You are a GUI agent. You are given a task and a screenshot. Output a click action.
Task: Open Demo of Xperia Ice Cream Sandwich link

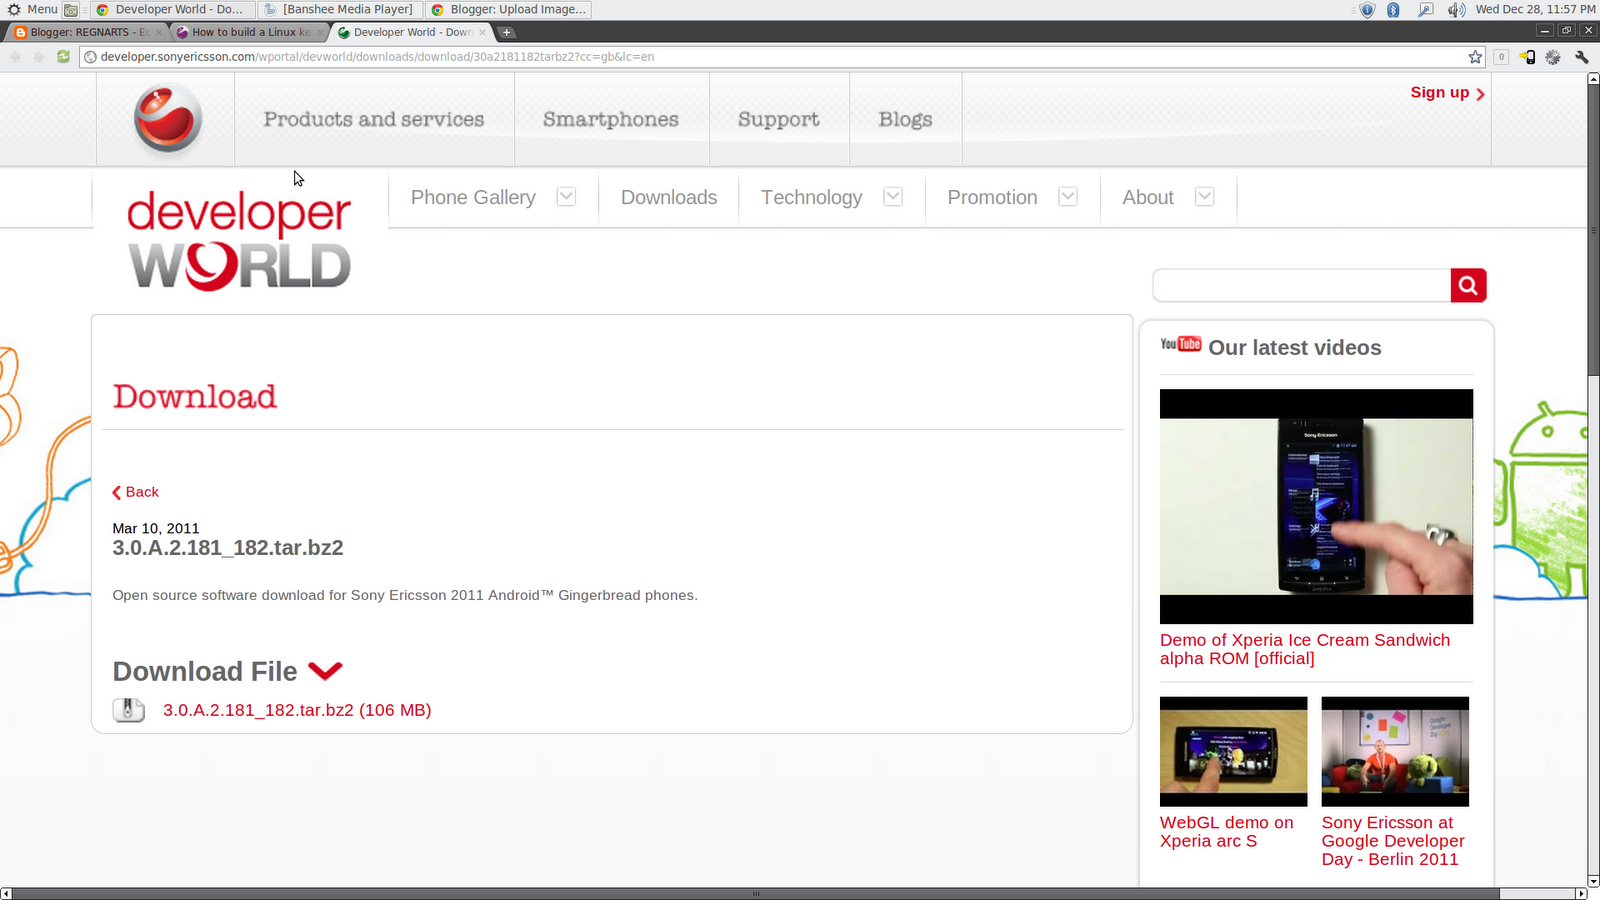(1305, 649)
